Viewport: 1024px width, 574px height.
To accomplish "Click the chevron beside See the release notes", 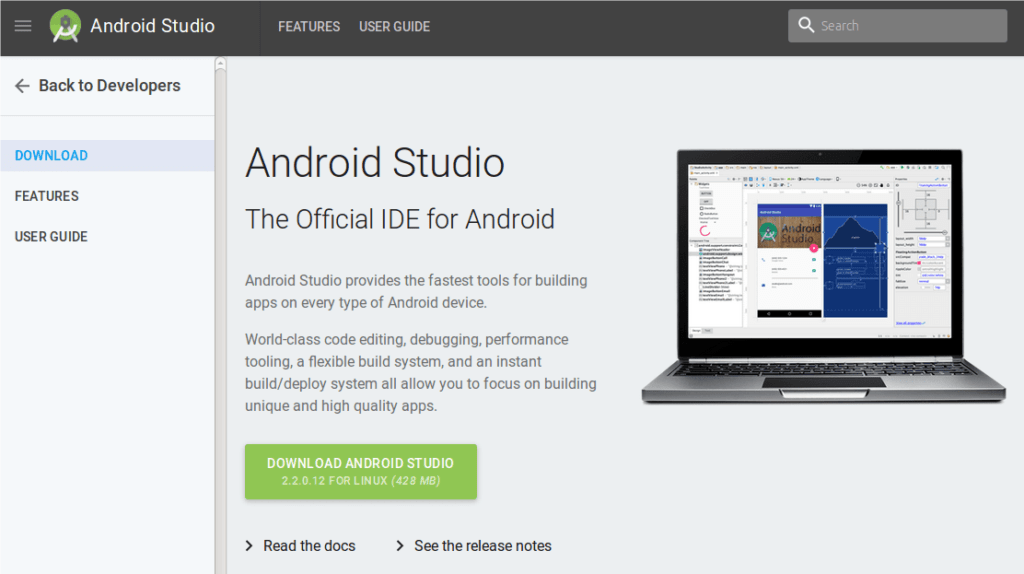I will (400, 546).
